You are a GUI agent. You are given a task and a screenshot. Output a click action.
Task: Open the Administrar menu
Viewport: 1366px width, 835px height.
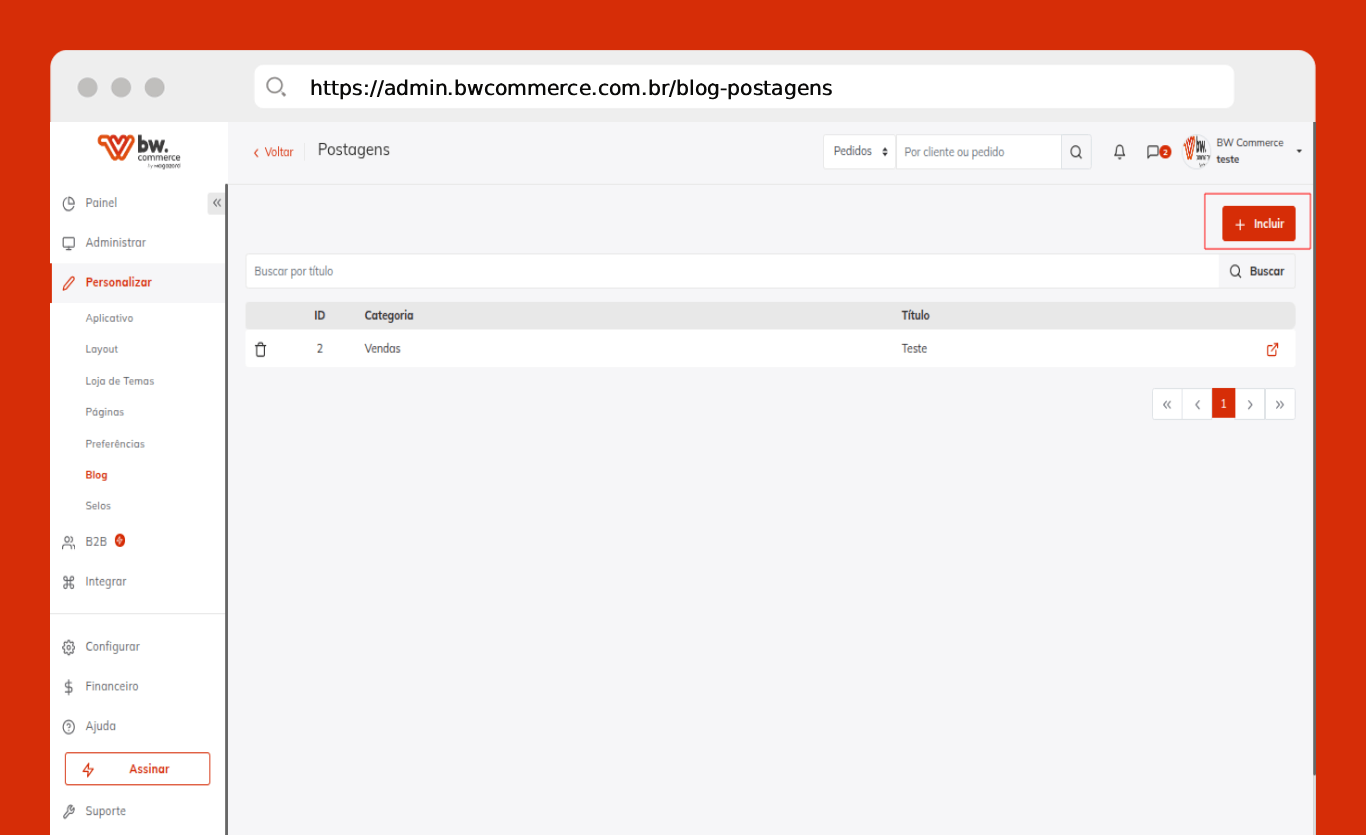(x=115, y=243)
